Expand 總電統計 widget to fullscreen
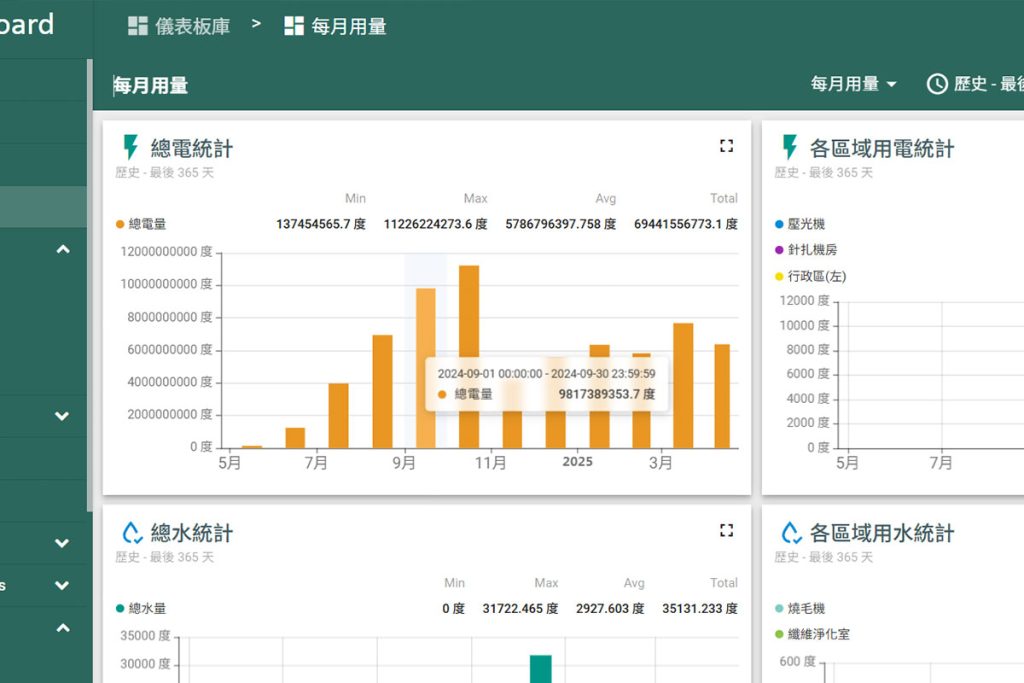 tap(727, 146)
